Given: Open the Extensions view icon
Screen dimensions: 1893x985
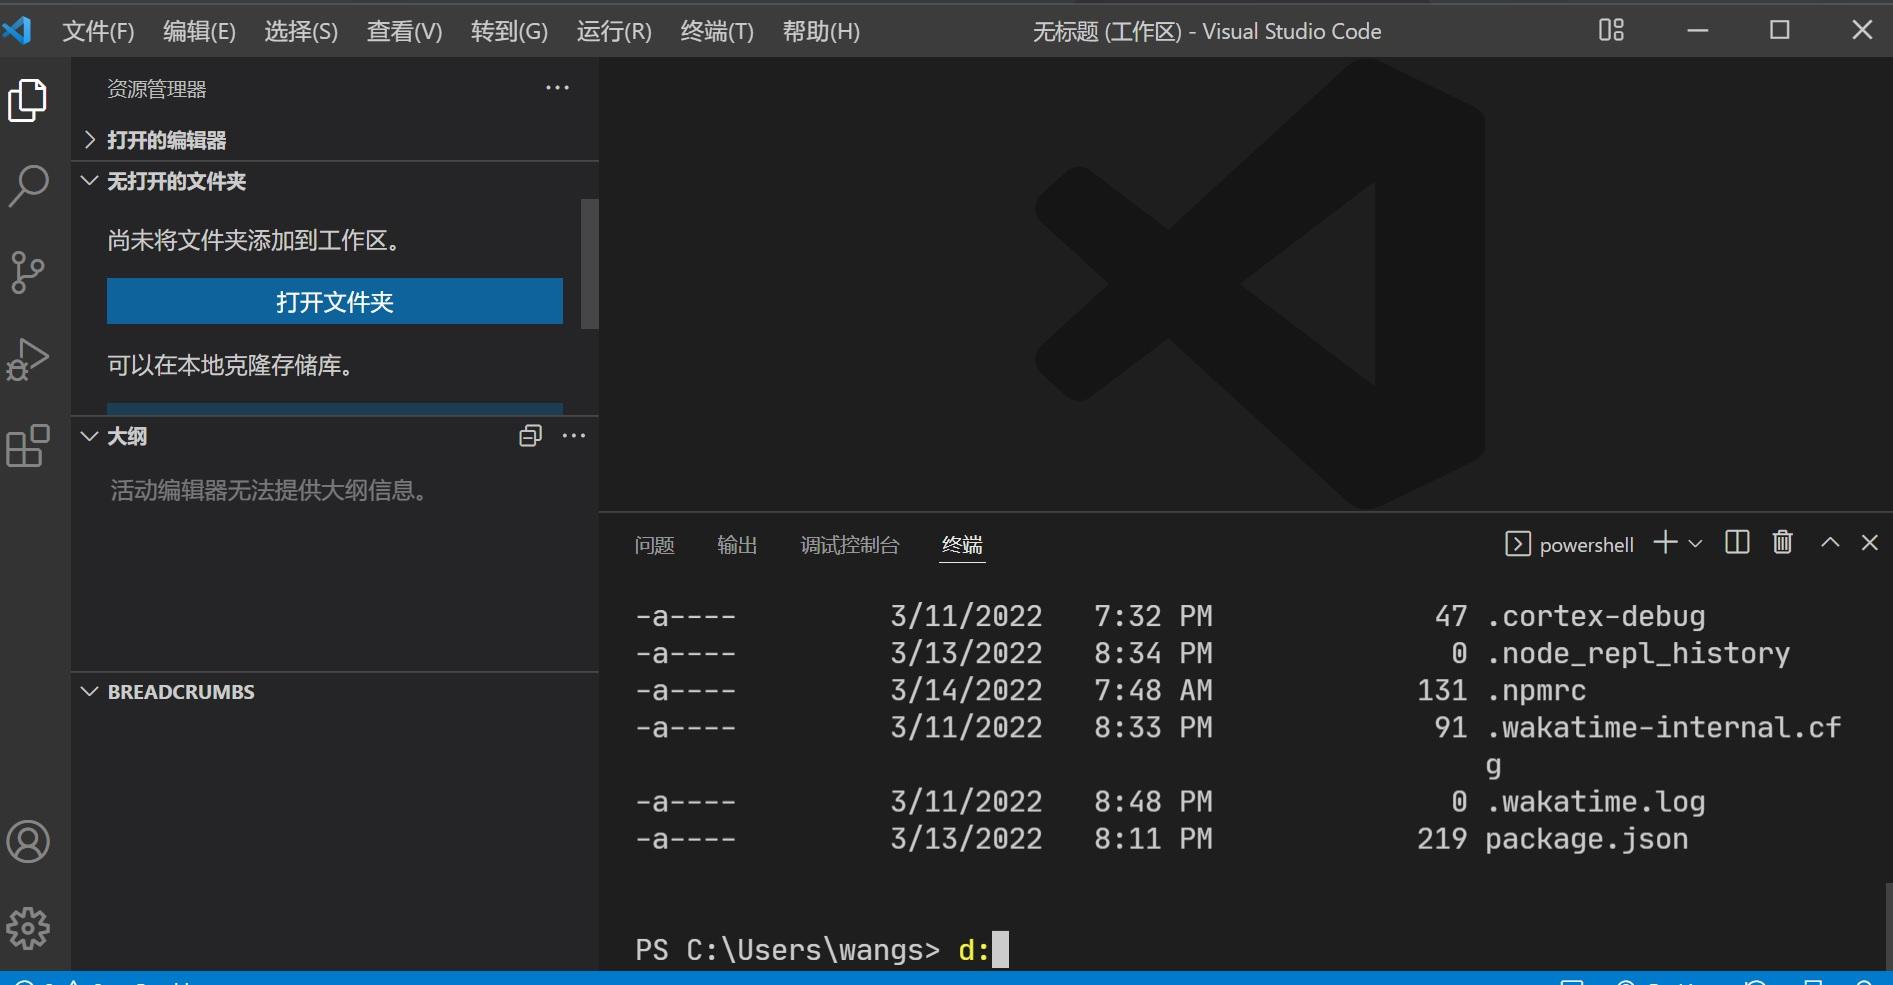Looking at the screenshot, I should pos(28,446).
